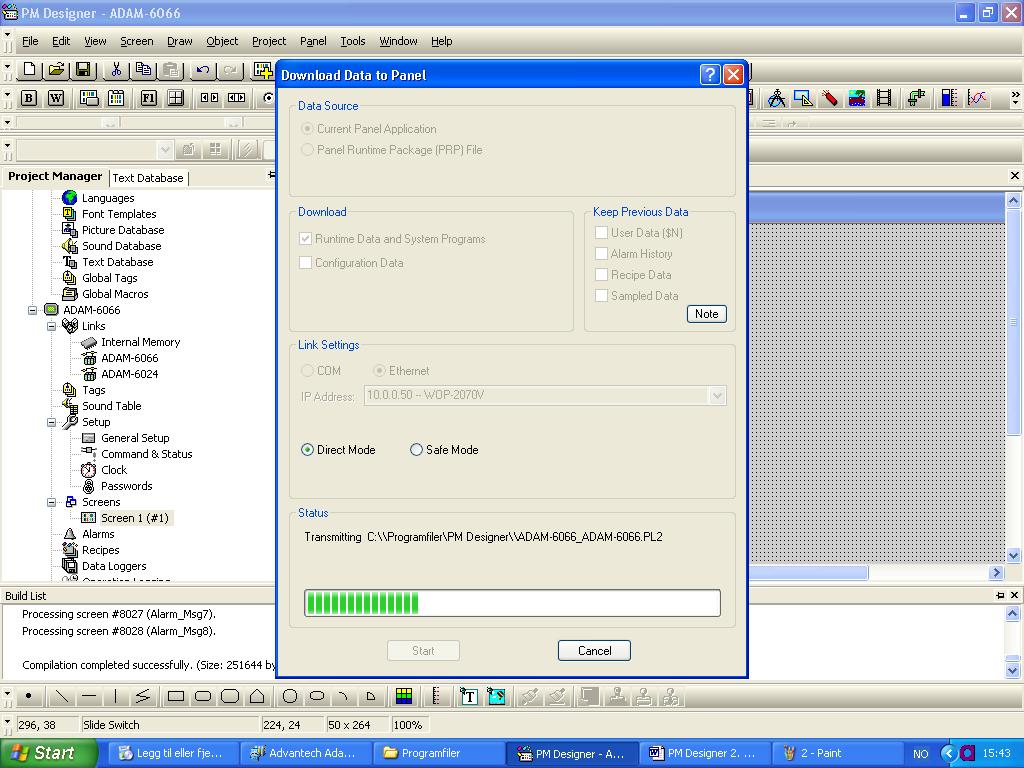Open the Screen menu
The height and width of the screenshot is (768, 1024).
click(x=136, y=41)
